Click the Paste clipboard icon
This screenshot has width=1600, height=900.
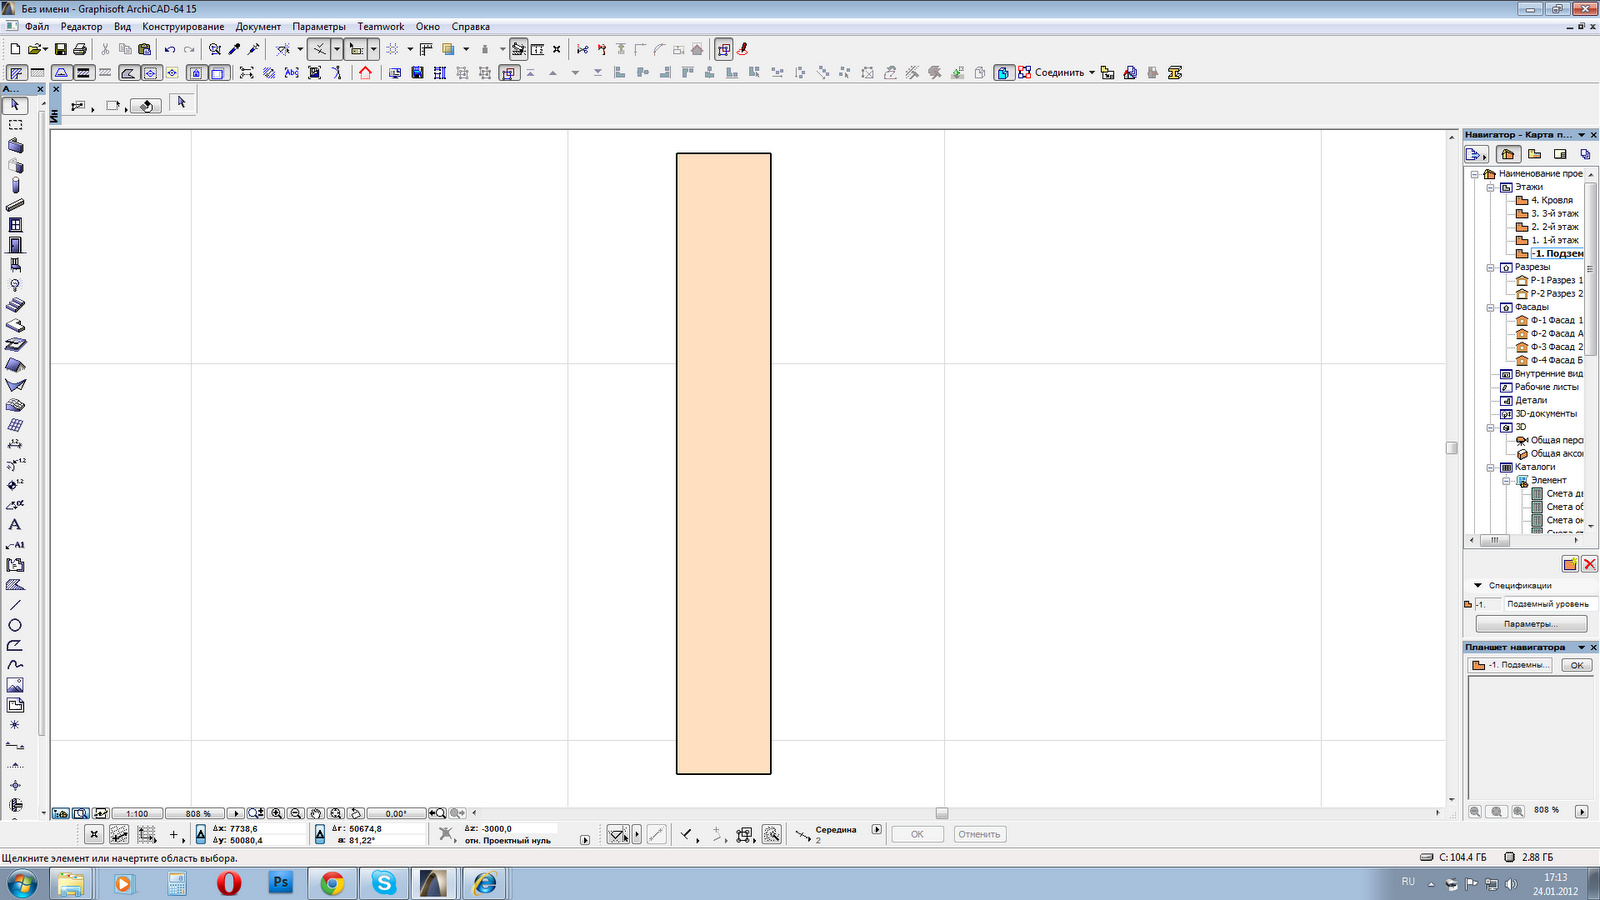(145, 49)
